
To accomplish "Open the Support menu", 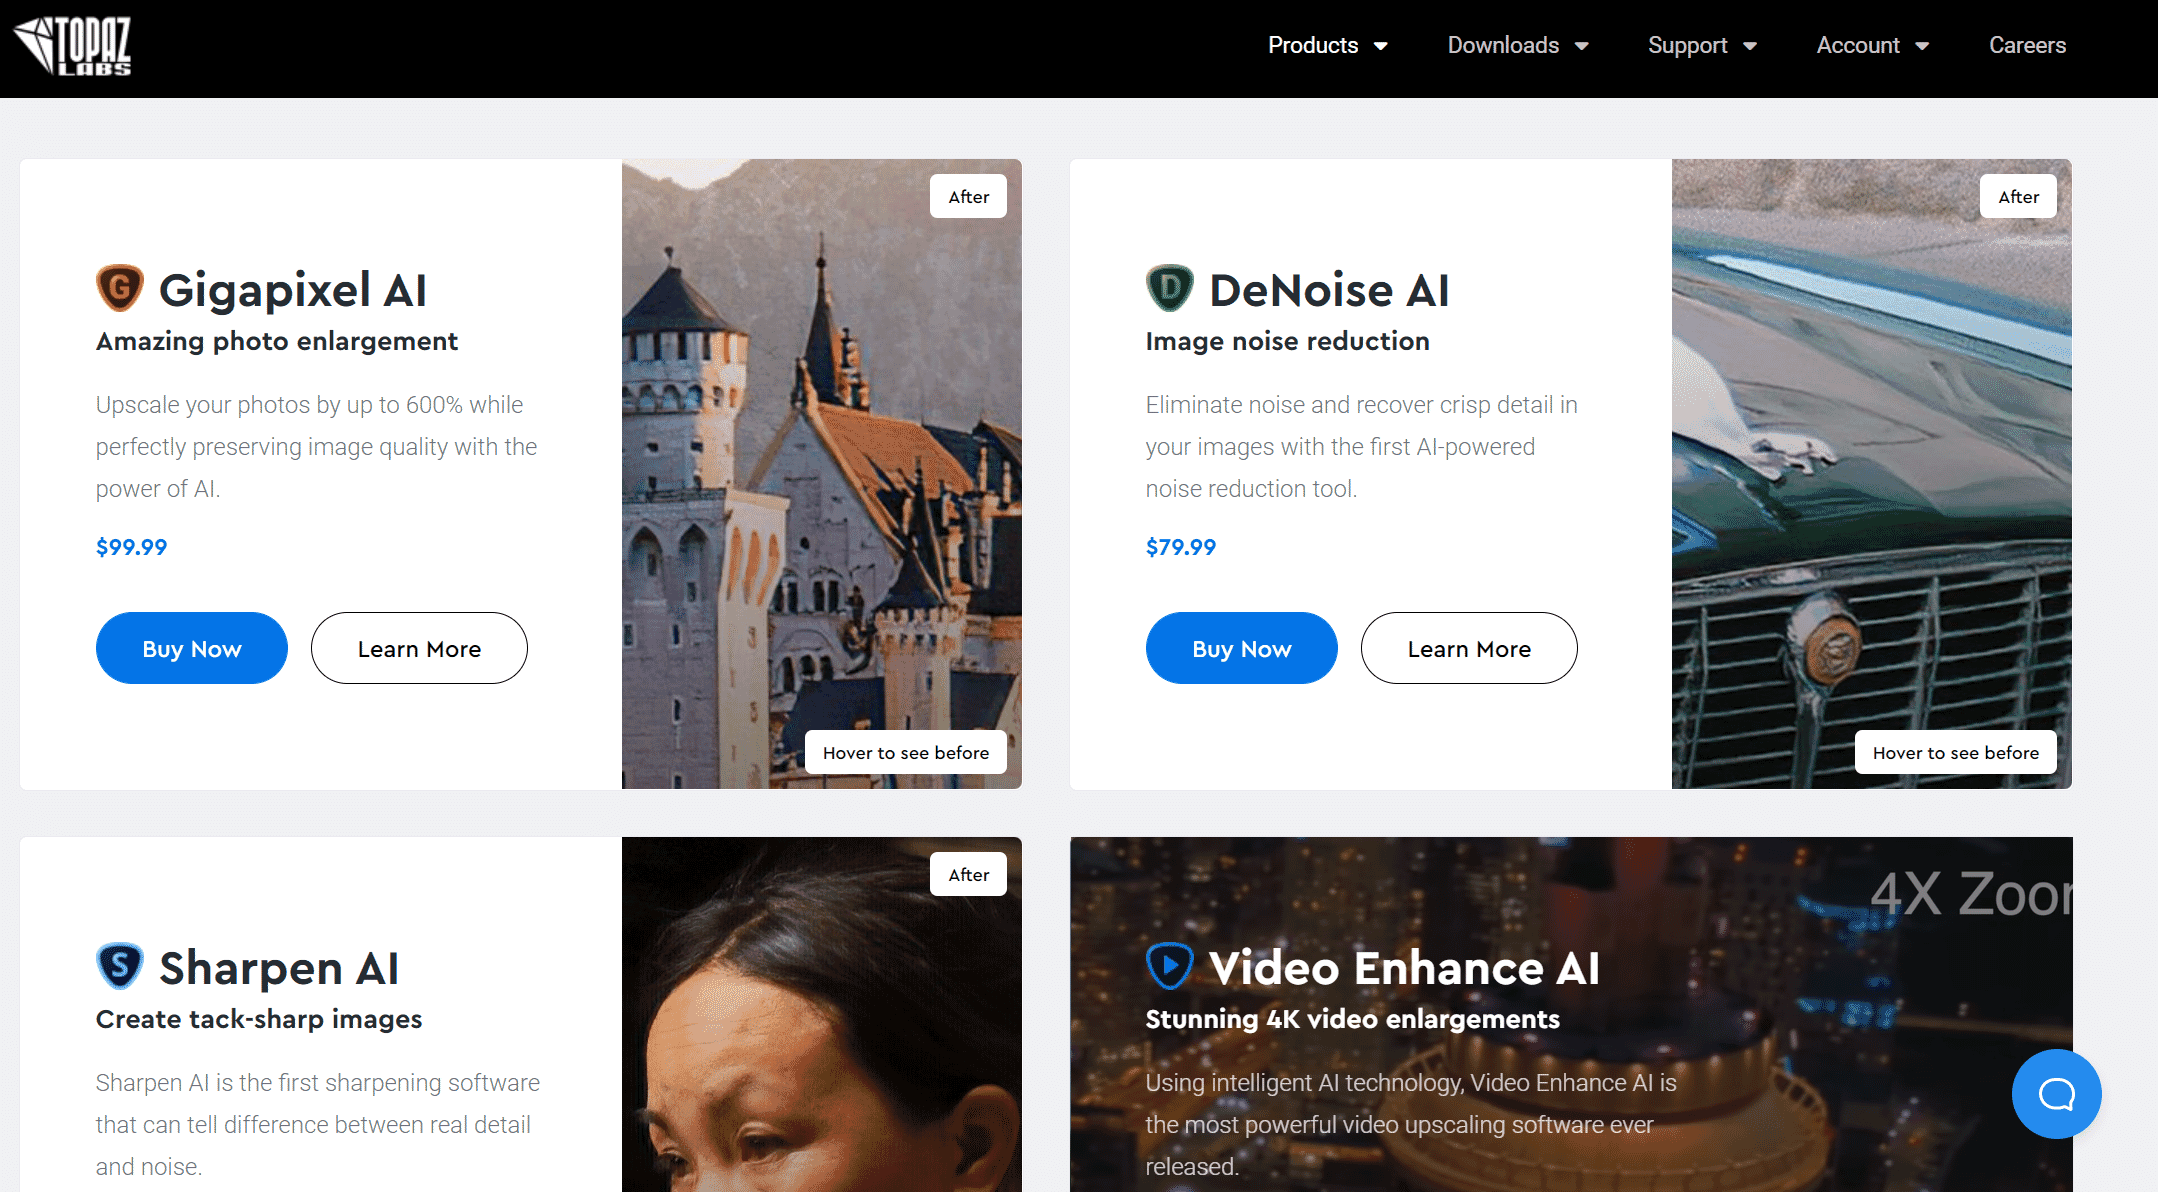I will (1688, 46).
